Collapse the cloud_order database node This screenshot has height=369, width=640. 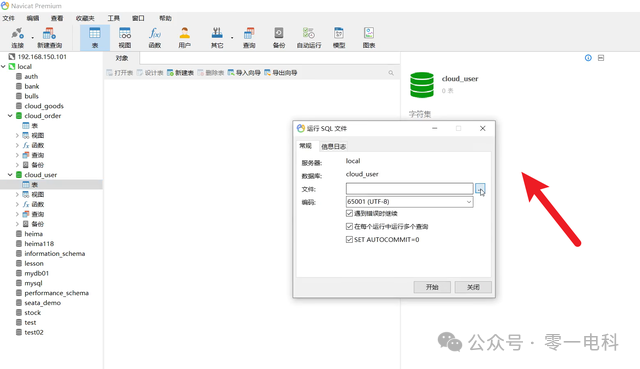point(10,116)
